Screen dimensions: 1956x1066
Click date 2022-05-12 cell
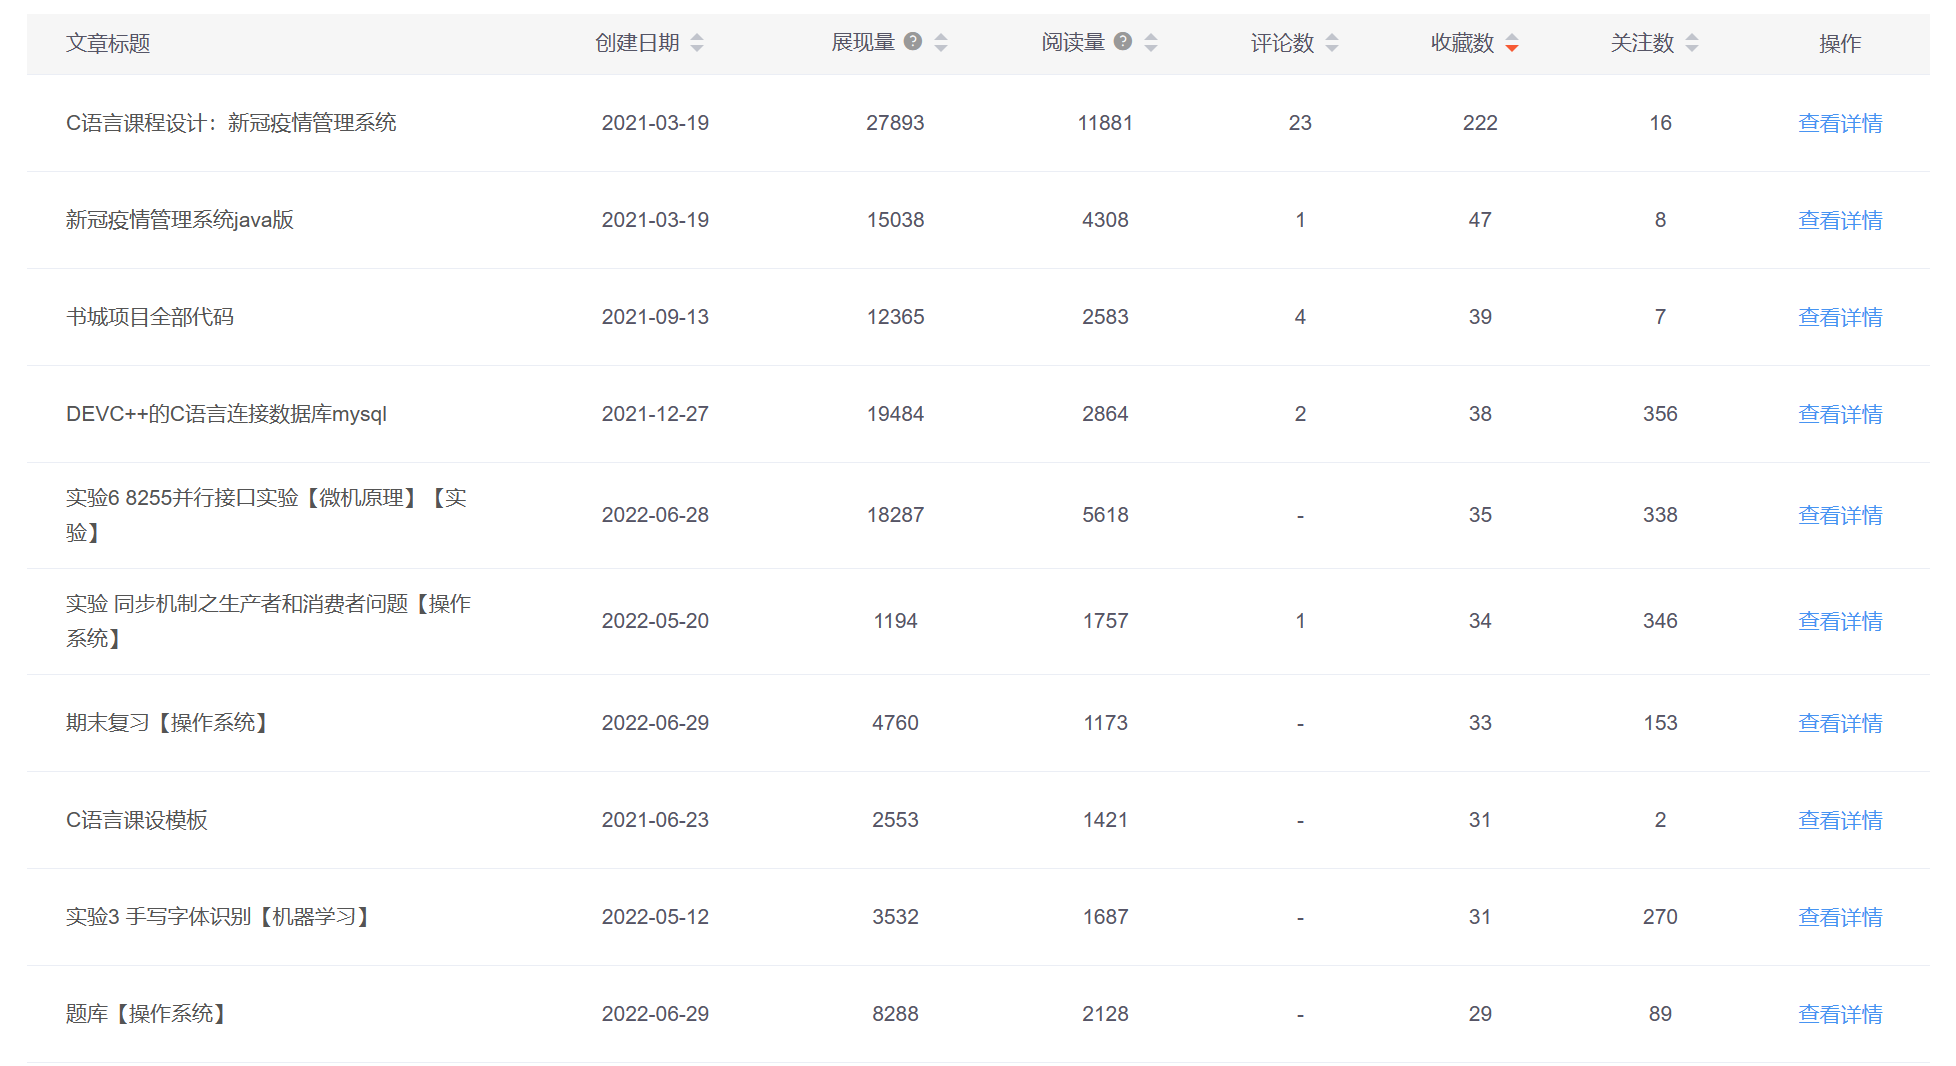(655, 917)
